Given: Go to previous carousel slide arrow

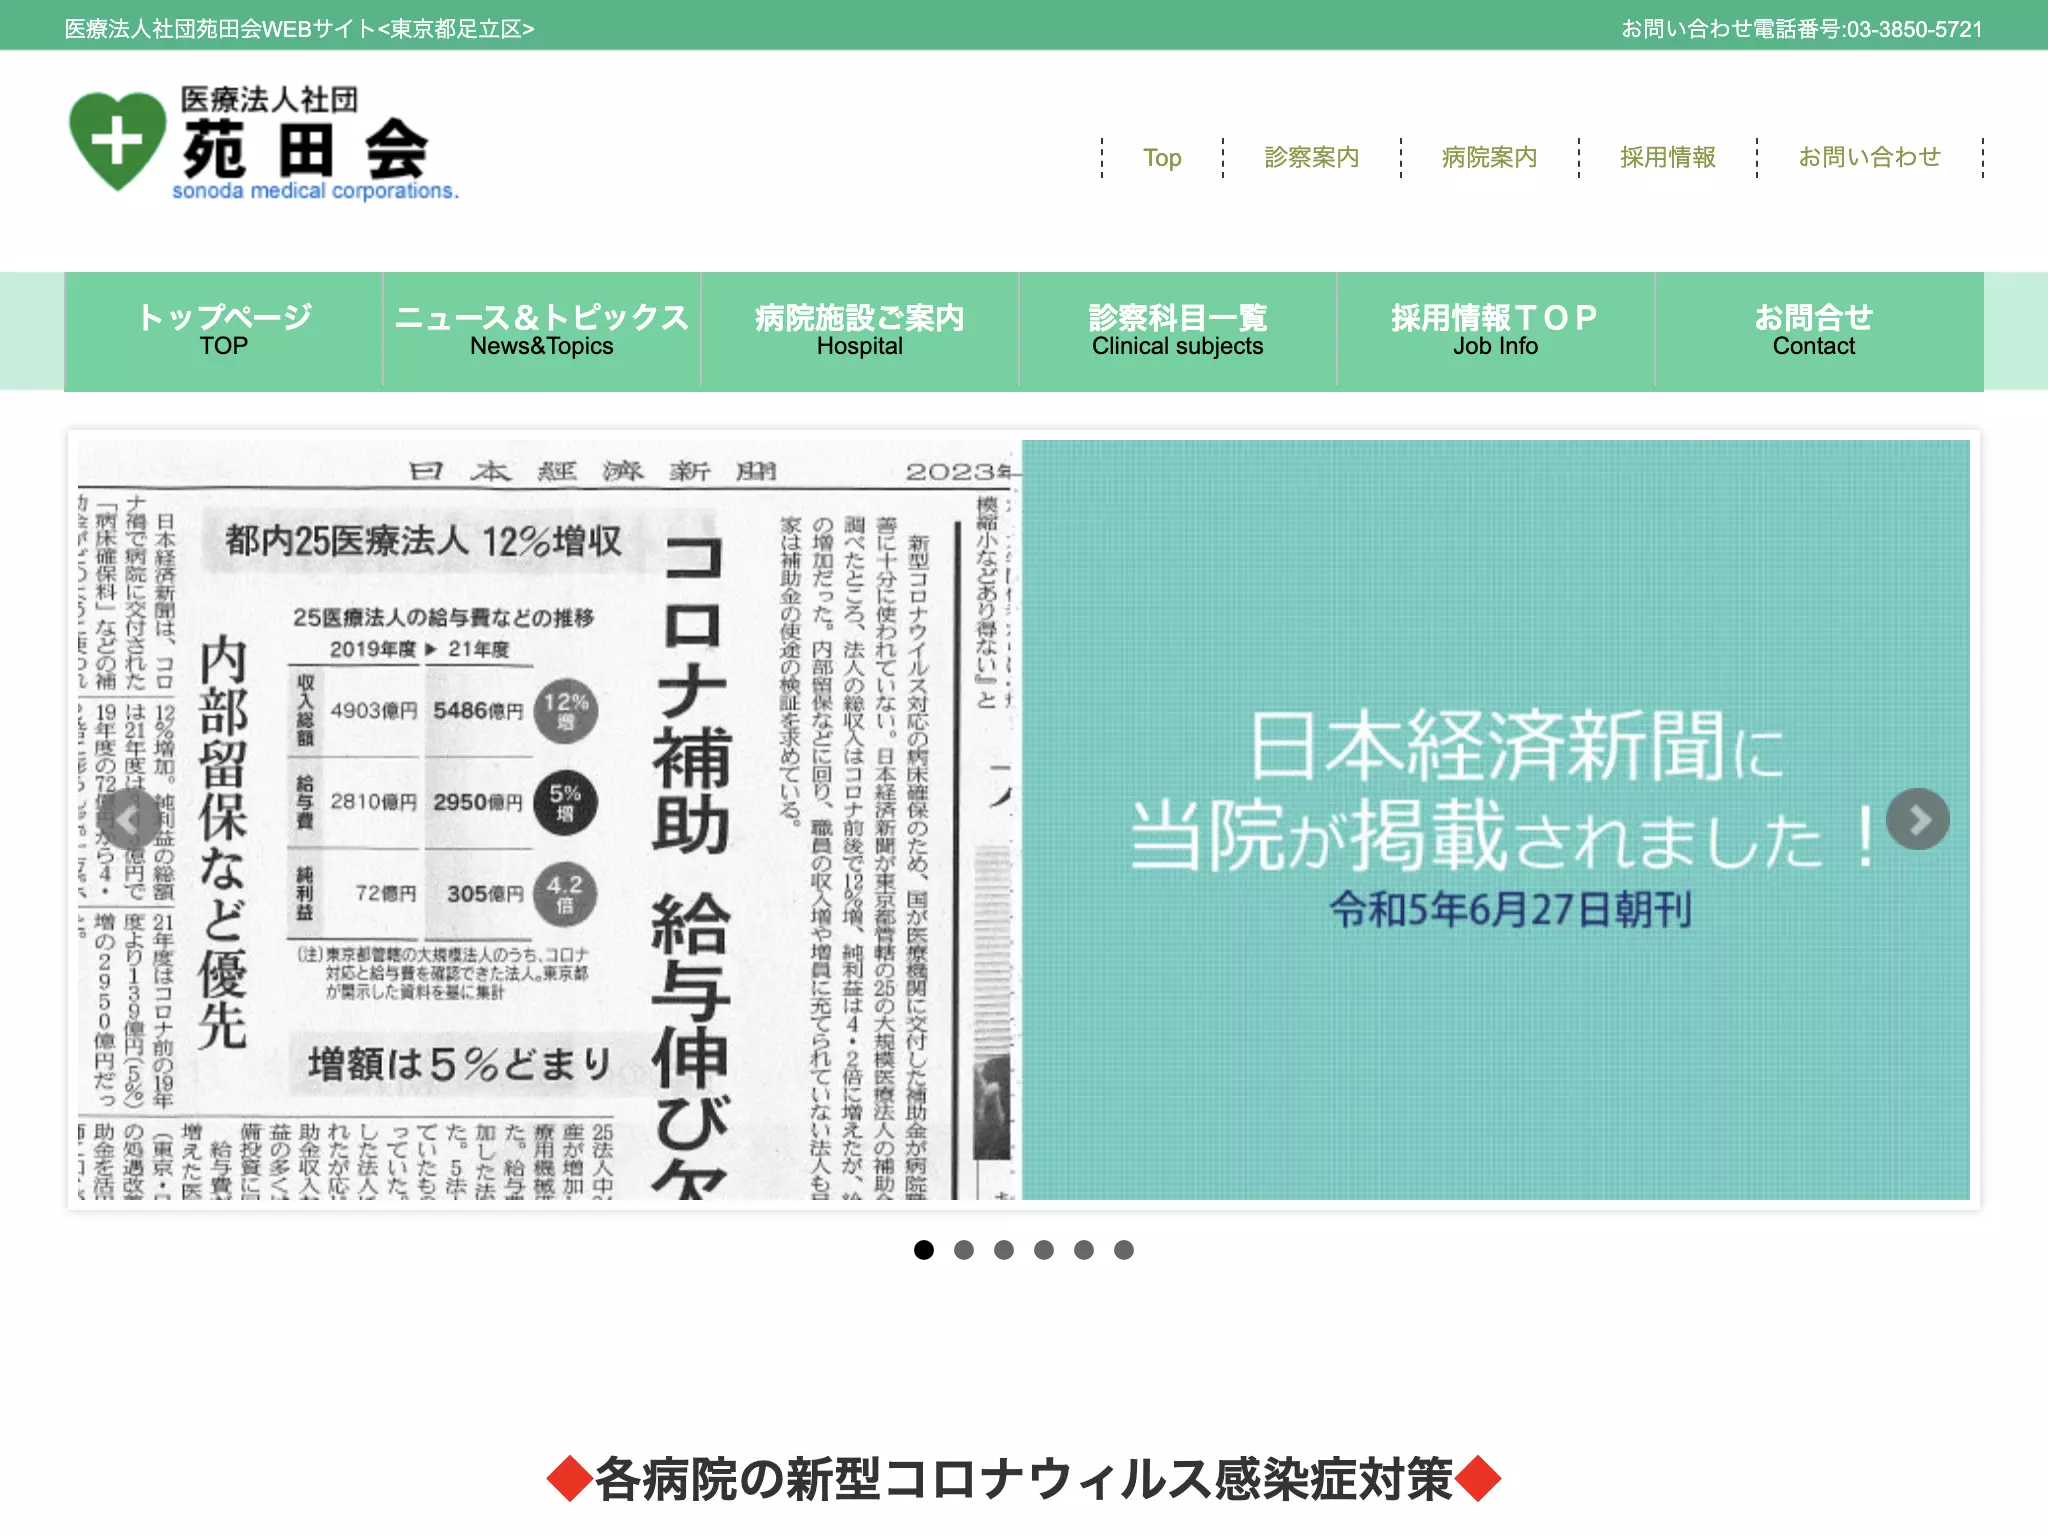Looking at the screenshot, I should pyautogui.click(x=129, y=819).
